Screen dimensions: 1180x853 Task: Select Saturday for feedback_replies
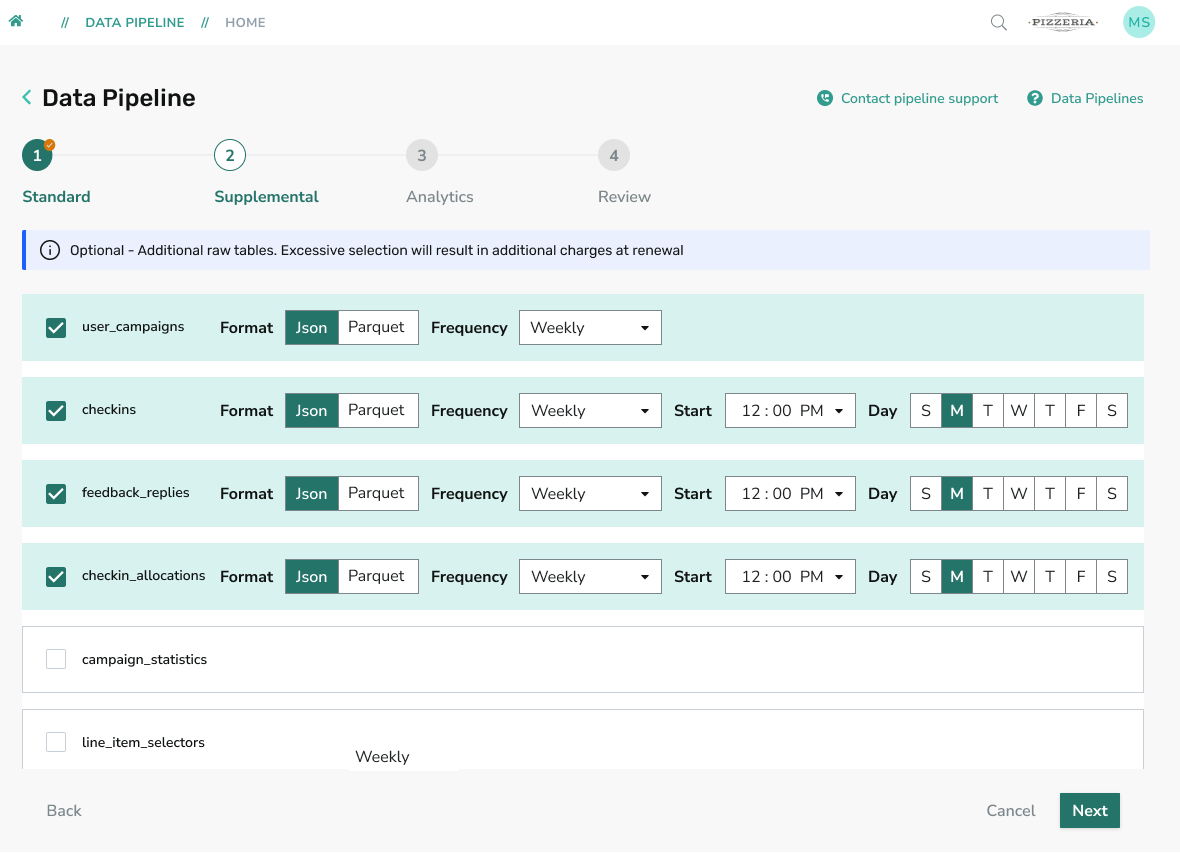pos(1112,493)
